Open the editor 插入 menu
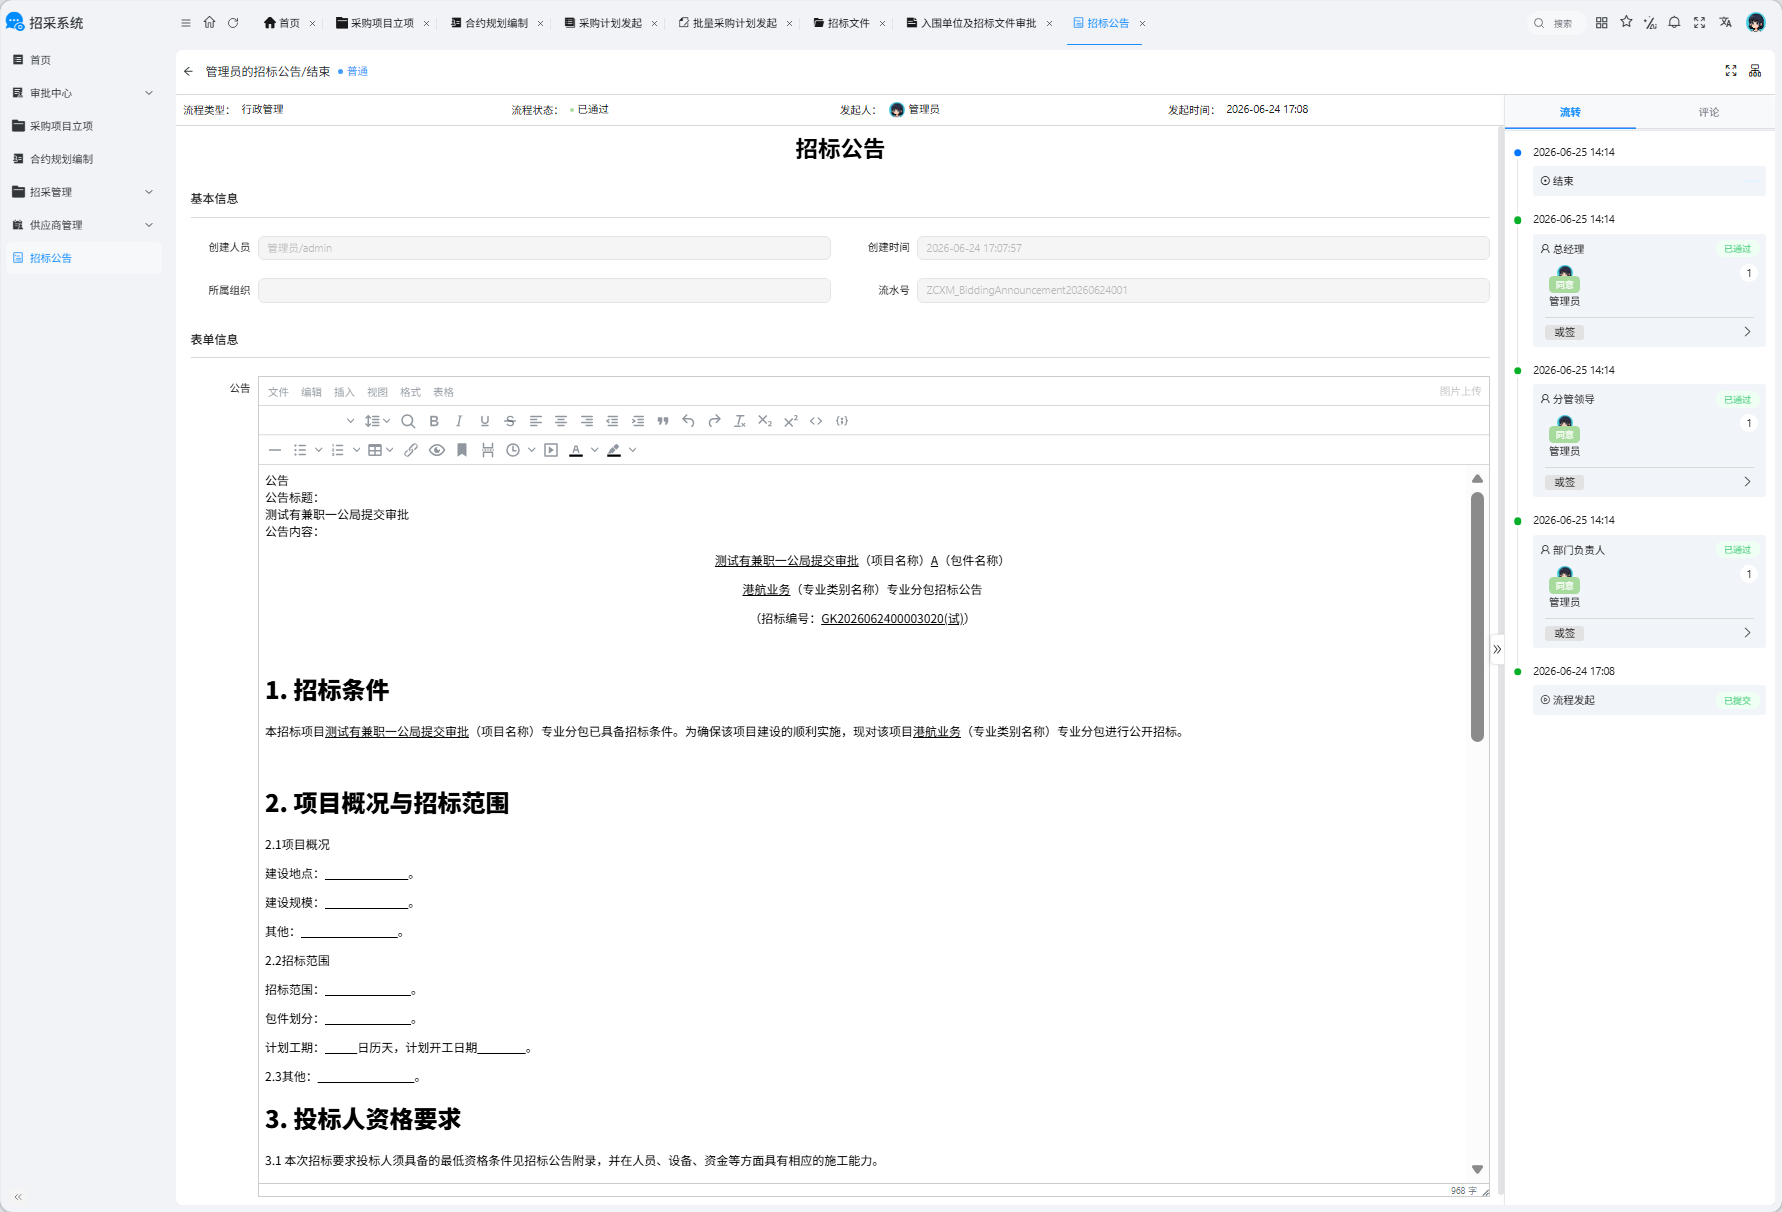This screenshot has width=1782, height=1212. coord(344,392)
